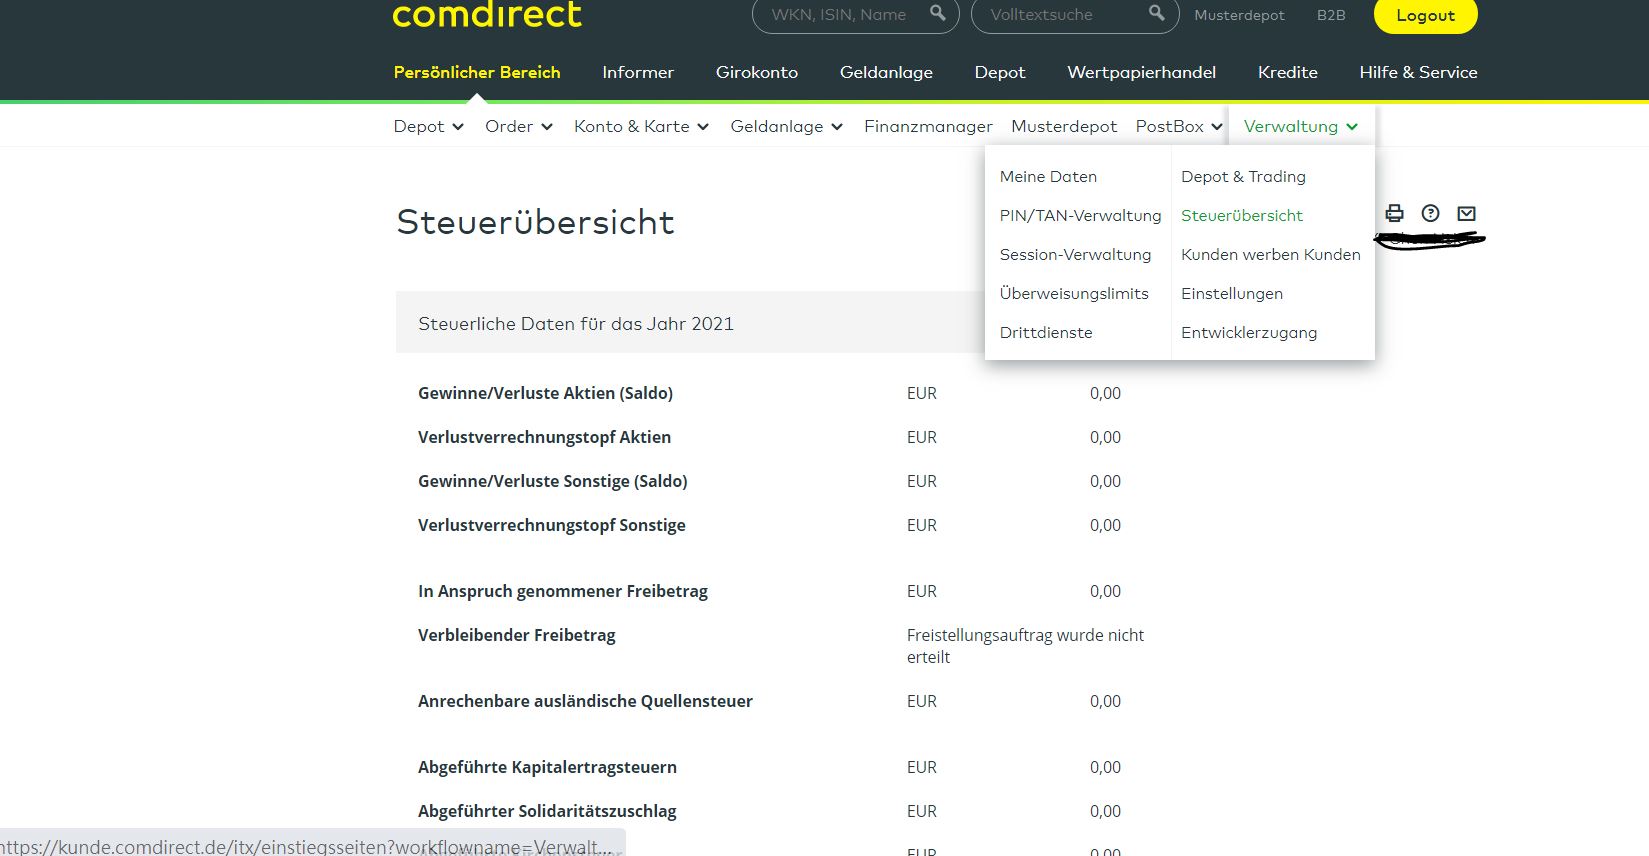Open the PostBox dropdown

pyautogui.click(x=1179, y=126)
